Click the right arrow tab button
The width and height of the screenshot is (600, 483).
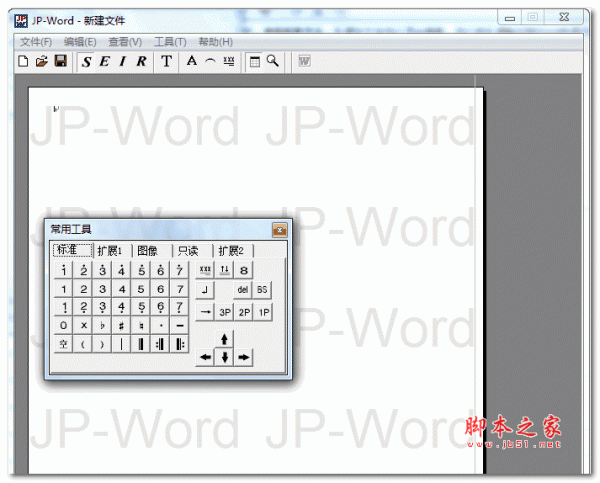tap(205, 312)
